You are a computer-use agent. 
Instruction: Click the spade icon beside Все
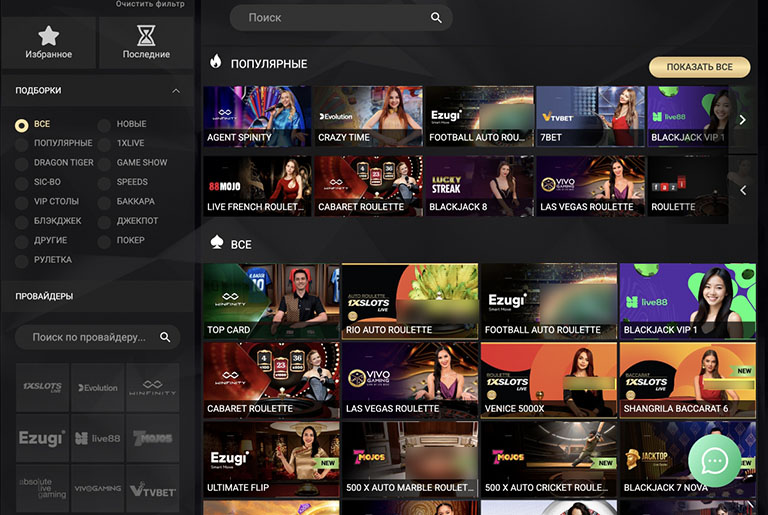tap(216, 242)
